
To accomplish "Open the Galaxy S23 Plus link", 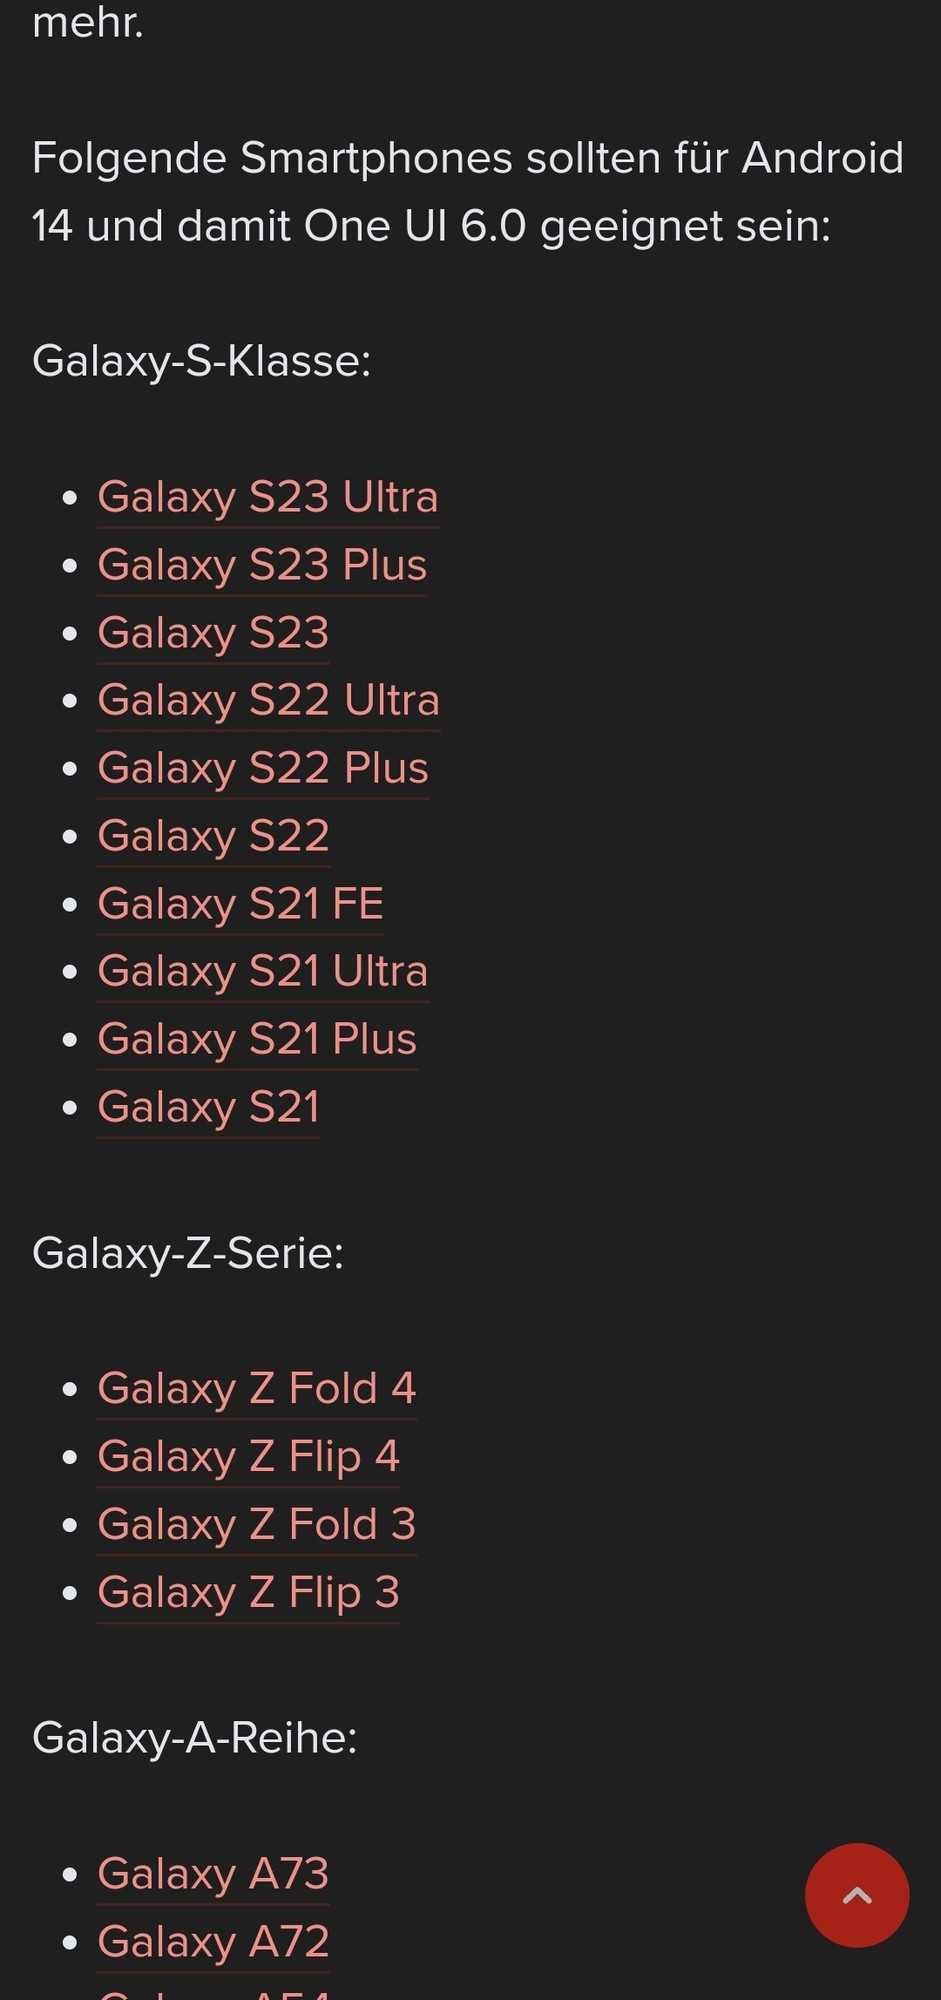I will (x=262, y=565).
